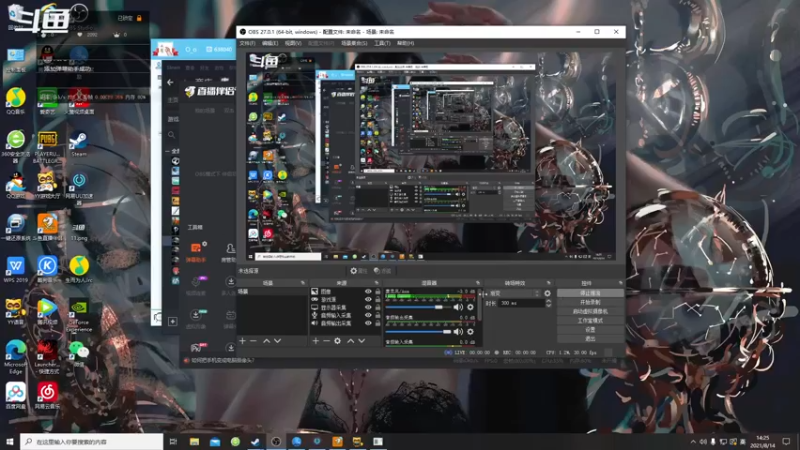Viewport: 800px width, 450px height.
Task: Open the scene transition type dropdown in OBS
Action: tap(514, 293)
